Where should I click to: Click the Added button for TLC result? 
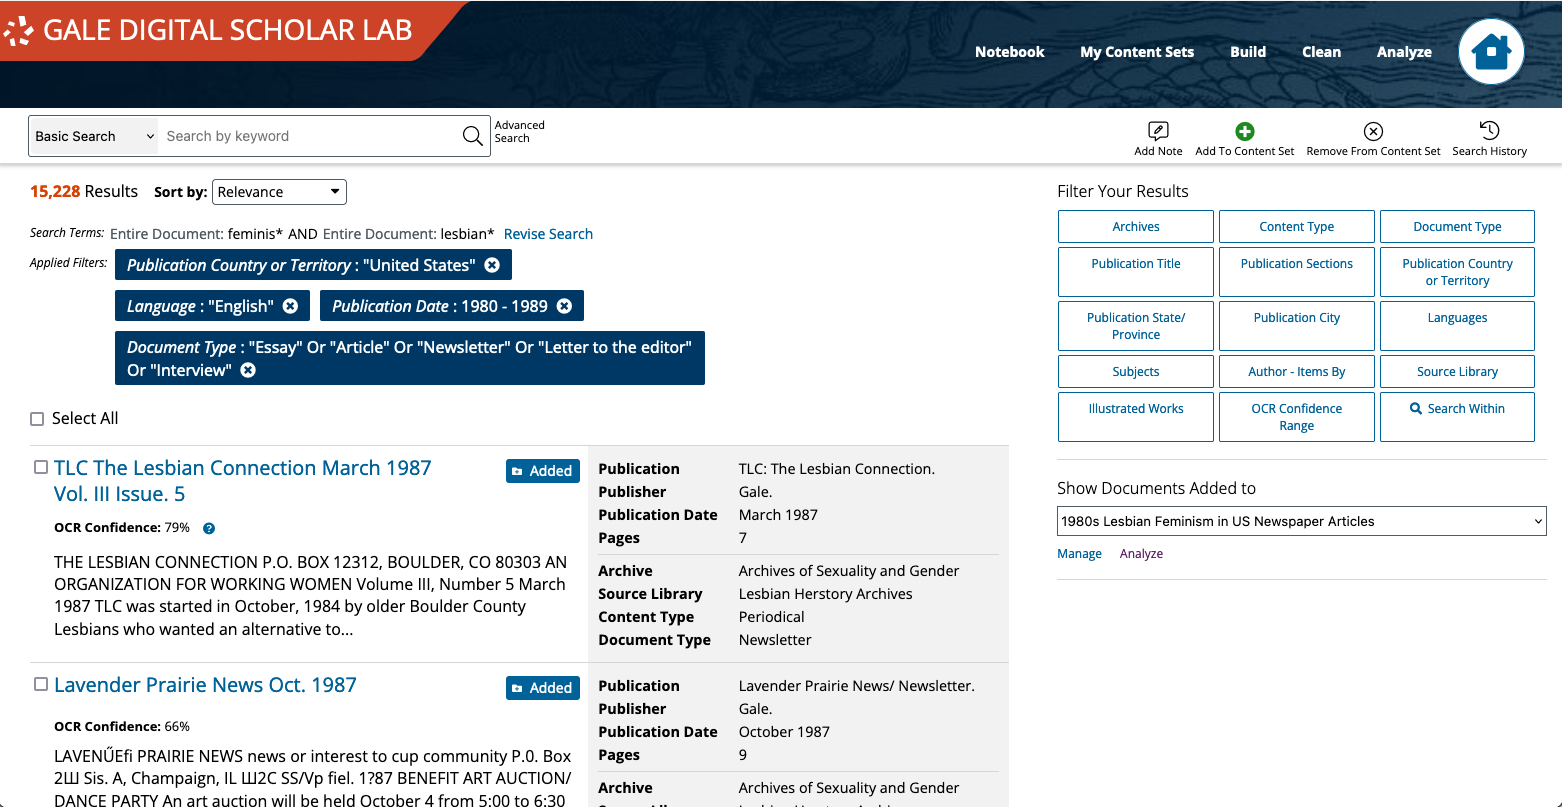tap(543, 471)
